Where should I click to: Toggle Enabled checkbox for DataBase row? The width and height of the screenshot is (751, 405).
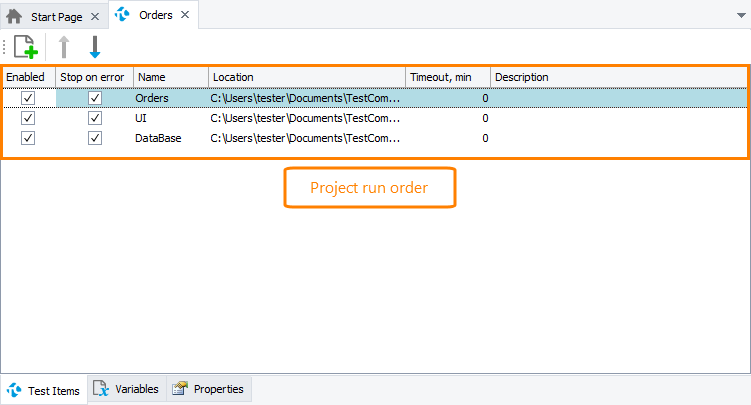coord(28,138)
